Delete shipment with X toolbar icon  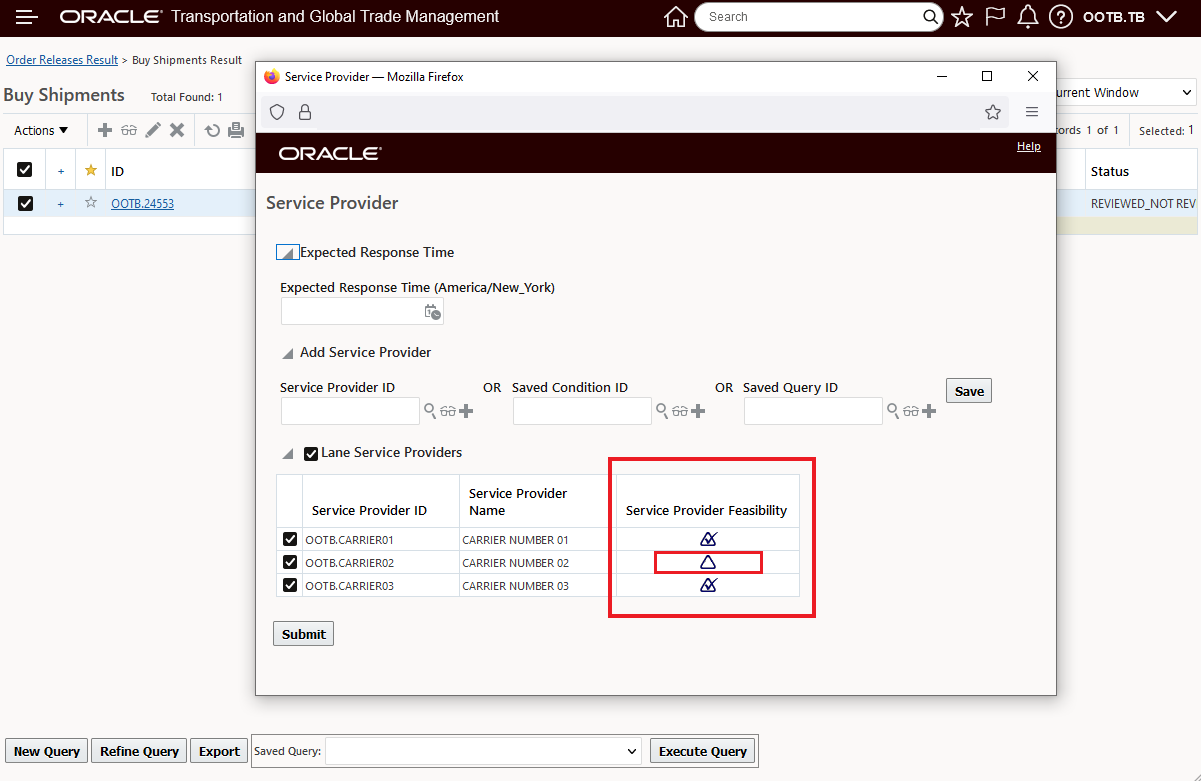(x=177, y=130)
